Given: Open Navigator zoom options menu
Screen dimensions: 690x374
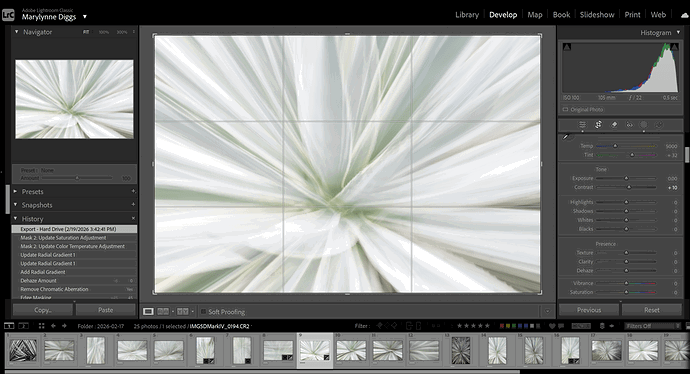Looking at the screenshot, I should (134, 32).
